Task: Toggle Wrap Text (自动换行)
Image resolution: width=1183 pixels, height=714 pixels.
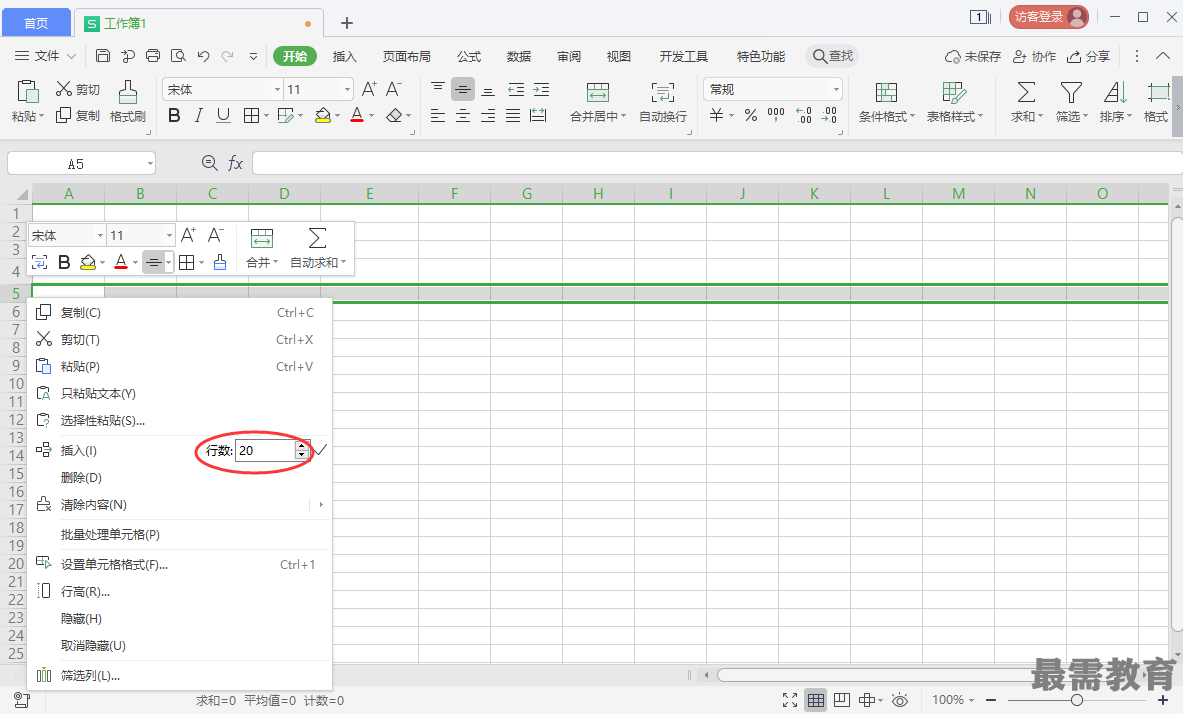Action: point(662,101)
